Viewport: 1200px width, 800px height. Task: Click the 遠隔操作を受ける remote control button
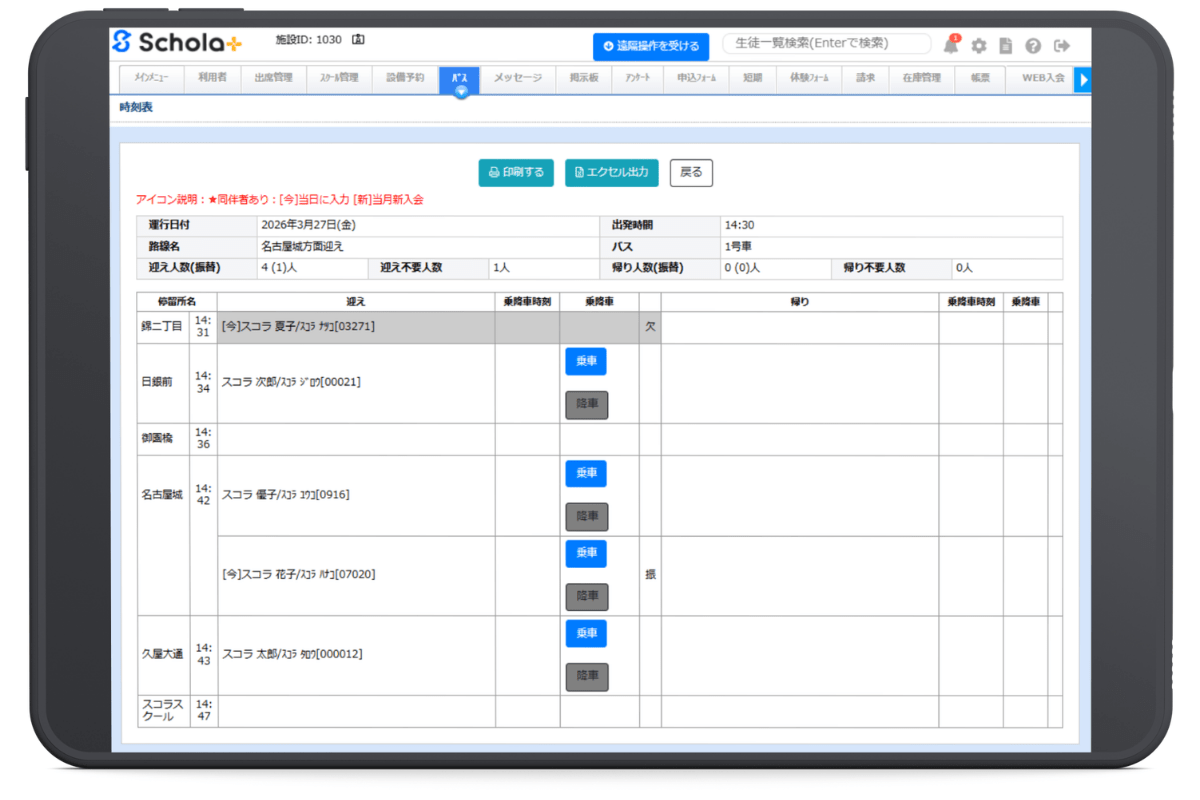pyautogui.click(x=651, y=46)
